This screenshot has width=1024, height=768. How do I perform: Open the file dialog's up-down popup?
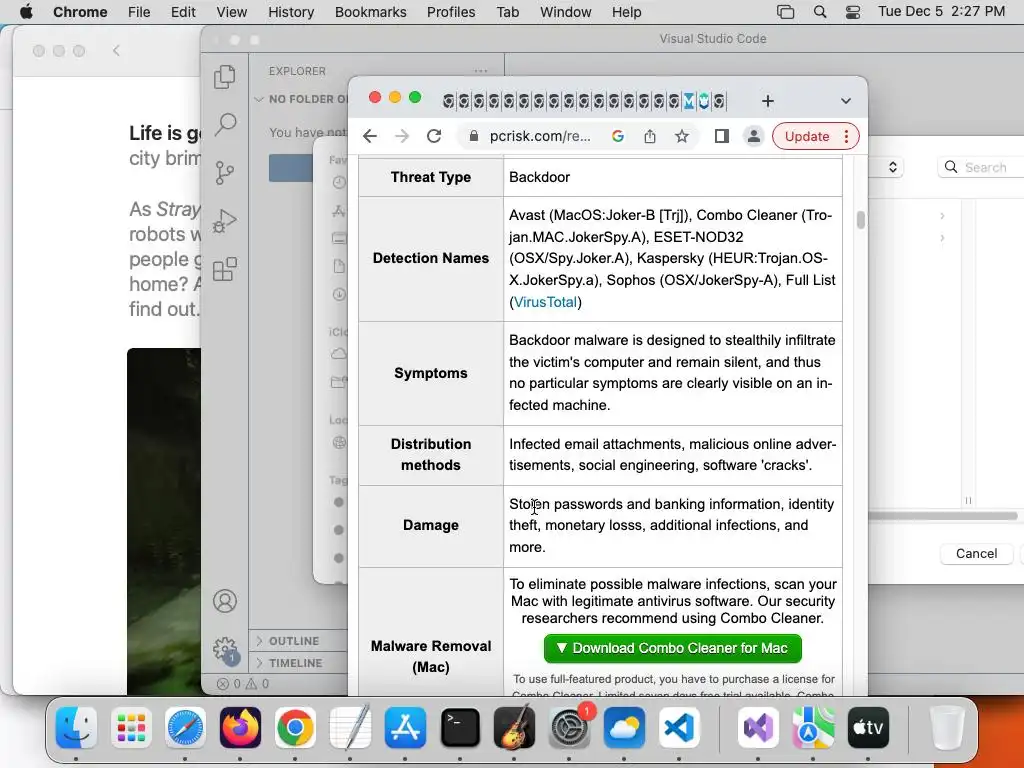pyautogui.click(x=892, y=167)
